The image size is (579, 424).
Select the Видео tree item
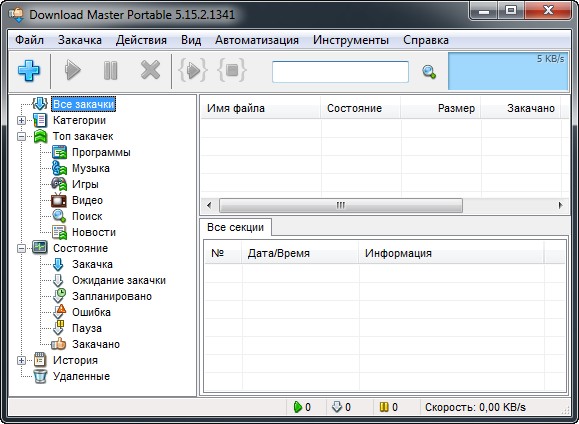coord(88,200)
